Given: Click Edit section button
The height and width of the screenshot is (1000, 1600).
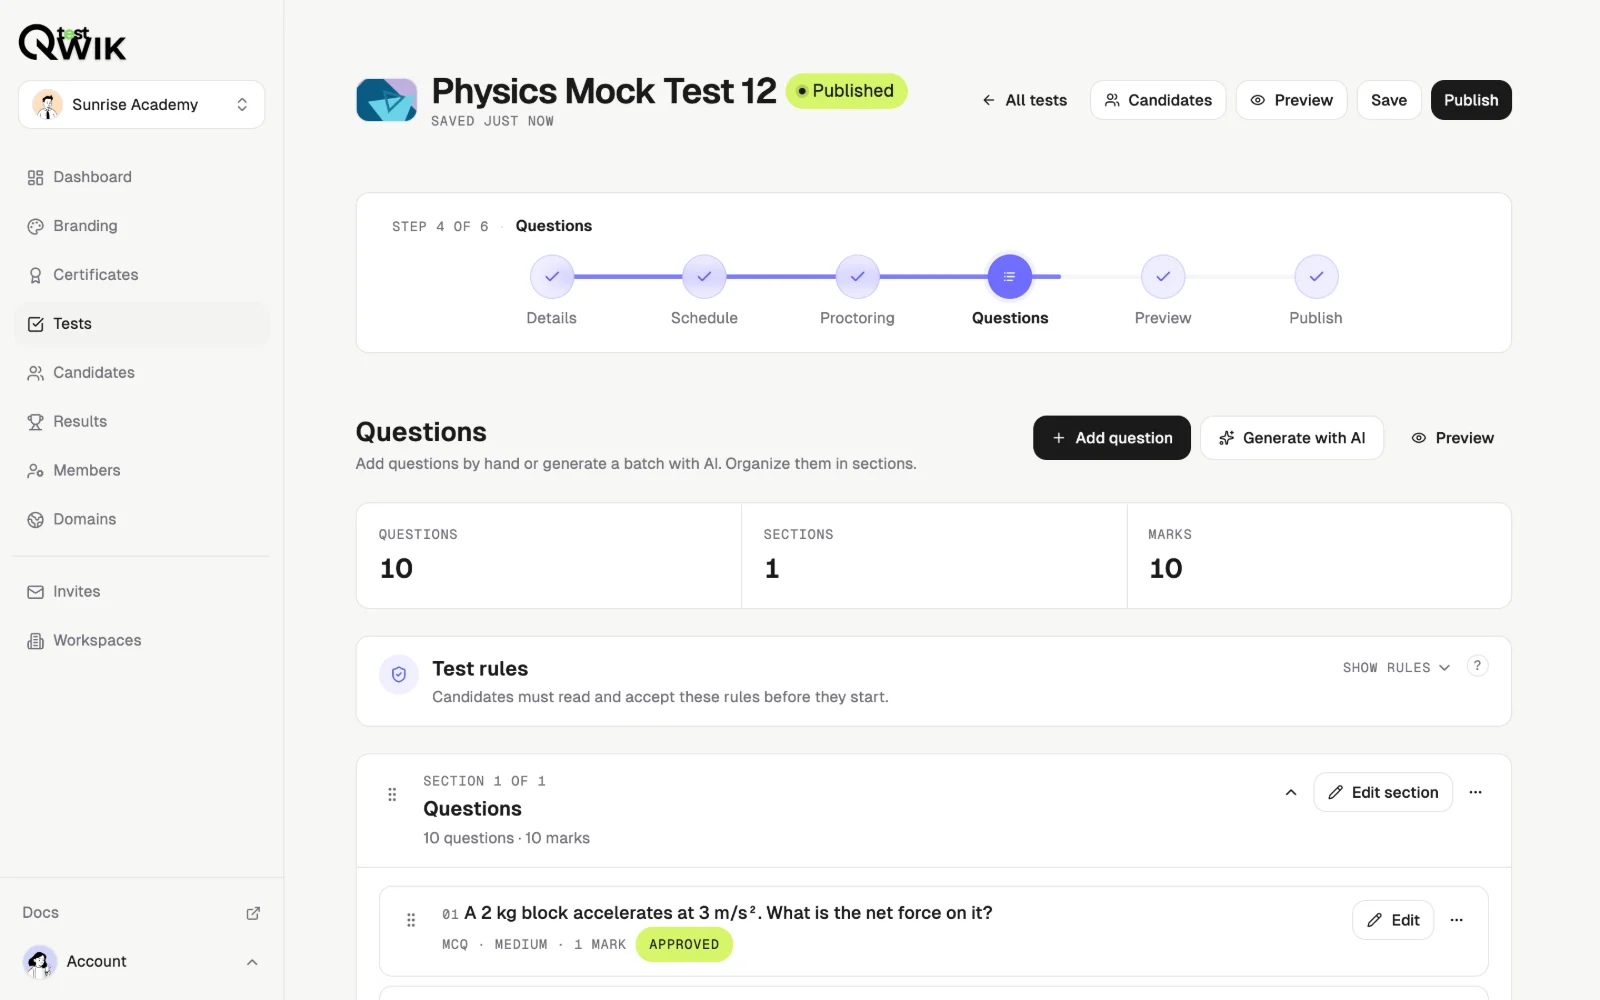Looking at the screenshot, I should (x=1383, y=793).
